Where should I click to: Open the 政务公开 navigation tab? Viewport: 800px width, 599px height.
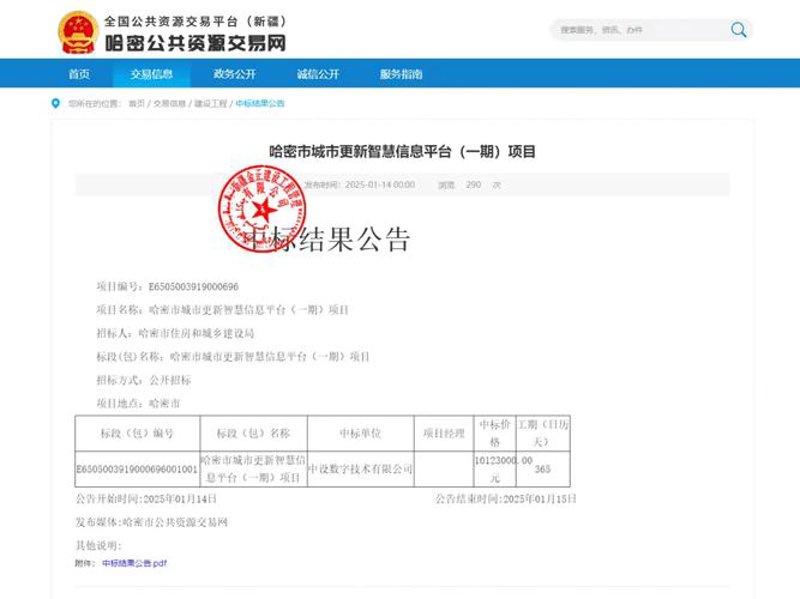pos(234,74)
